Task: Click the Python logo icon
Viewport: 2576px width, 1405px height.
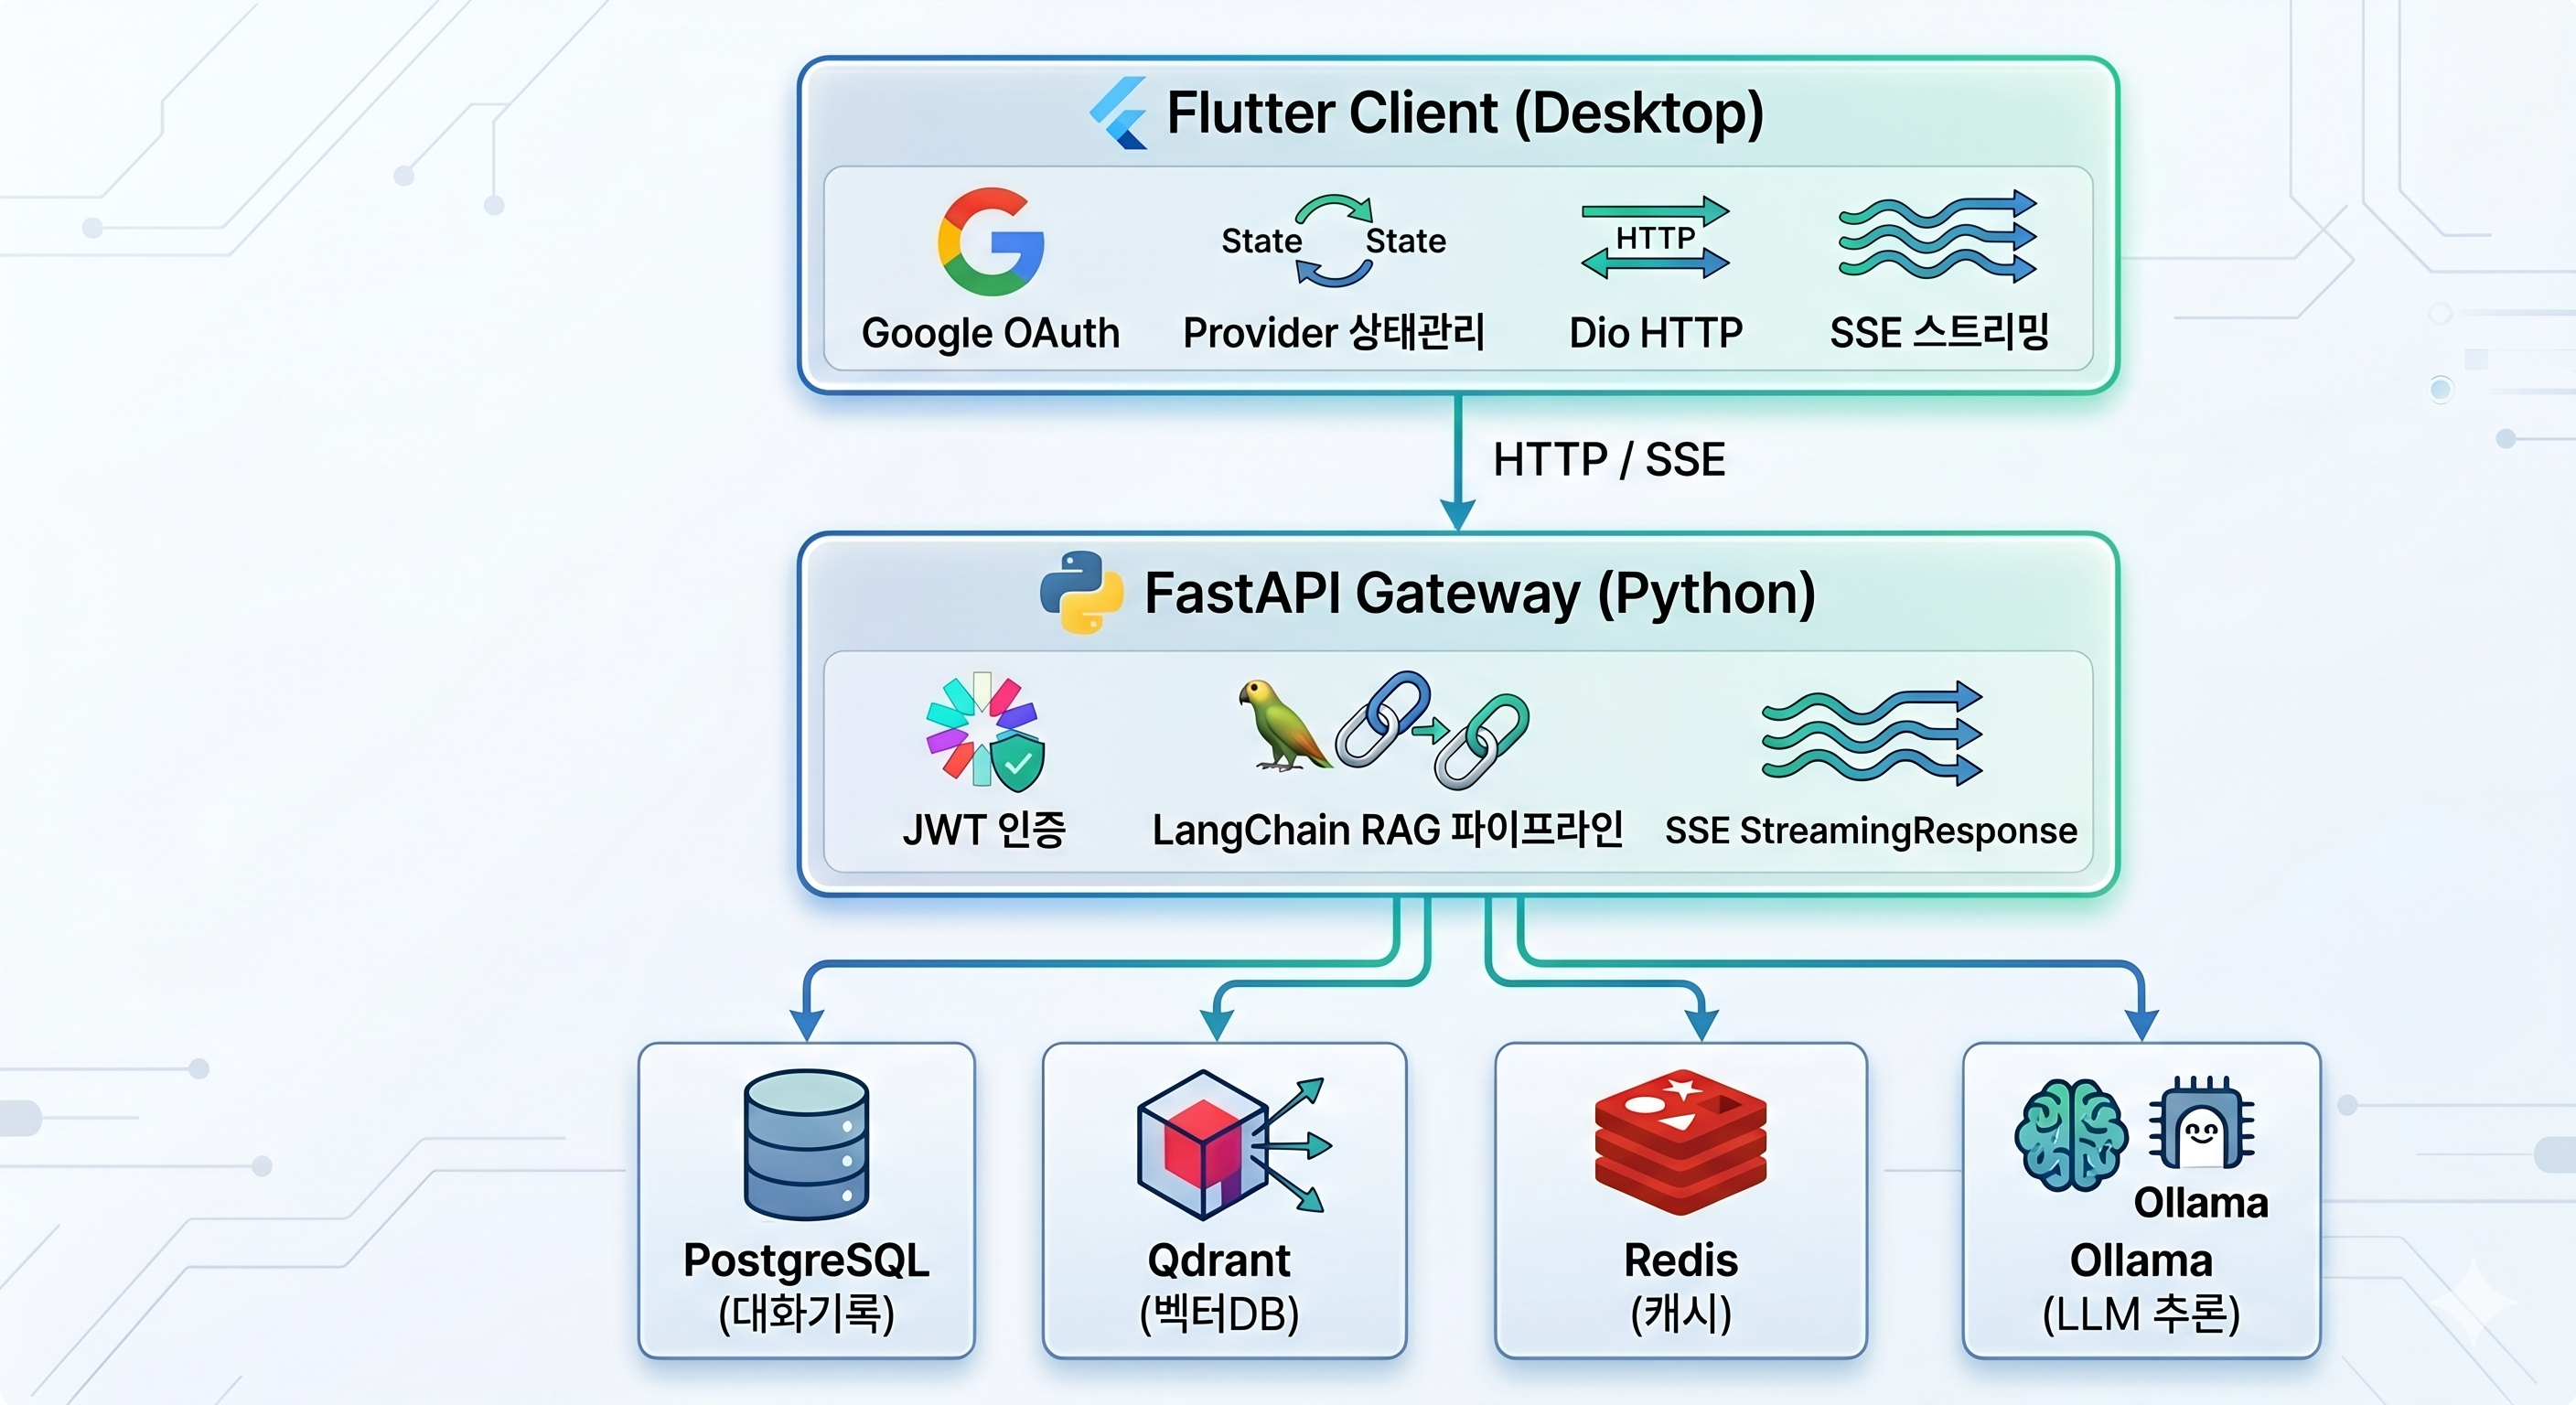Action: [1080, 592]
